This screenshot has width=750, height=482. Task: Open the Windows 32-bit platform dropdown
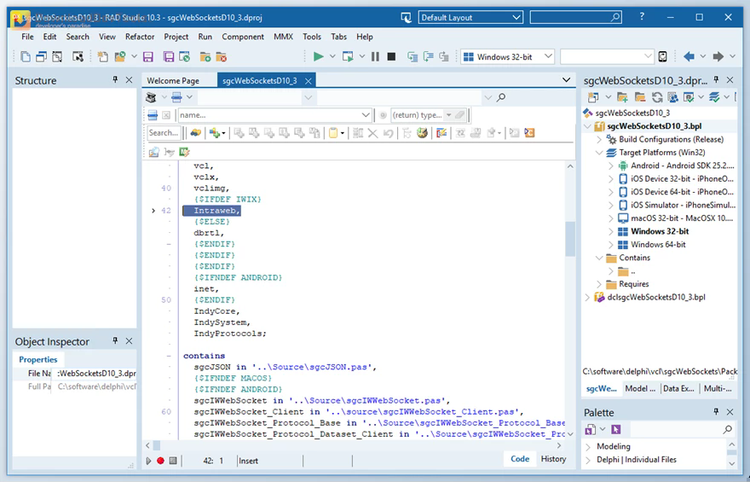548,56
